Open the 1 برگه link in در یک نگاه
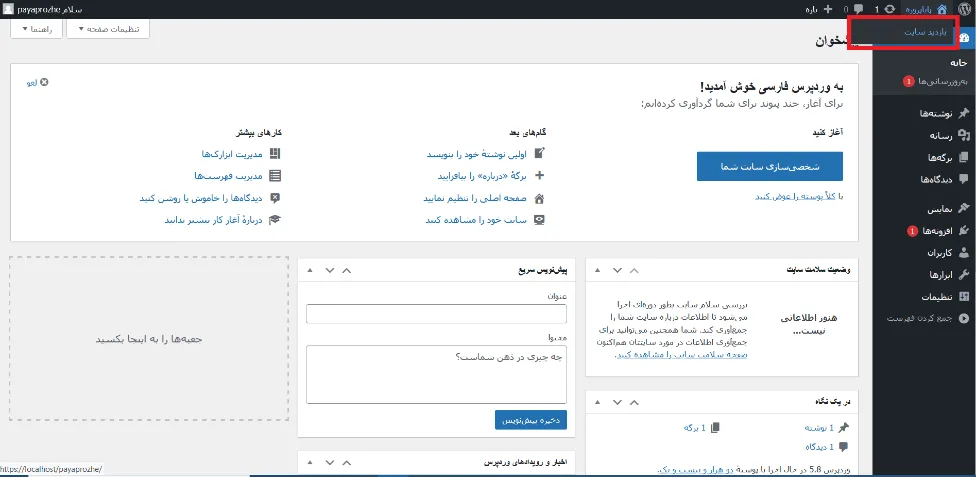 [x=694, y=428]
